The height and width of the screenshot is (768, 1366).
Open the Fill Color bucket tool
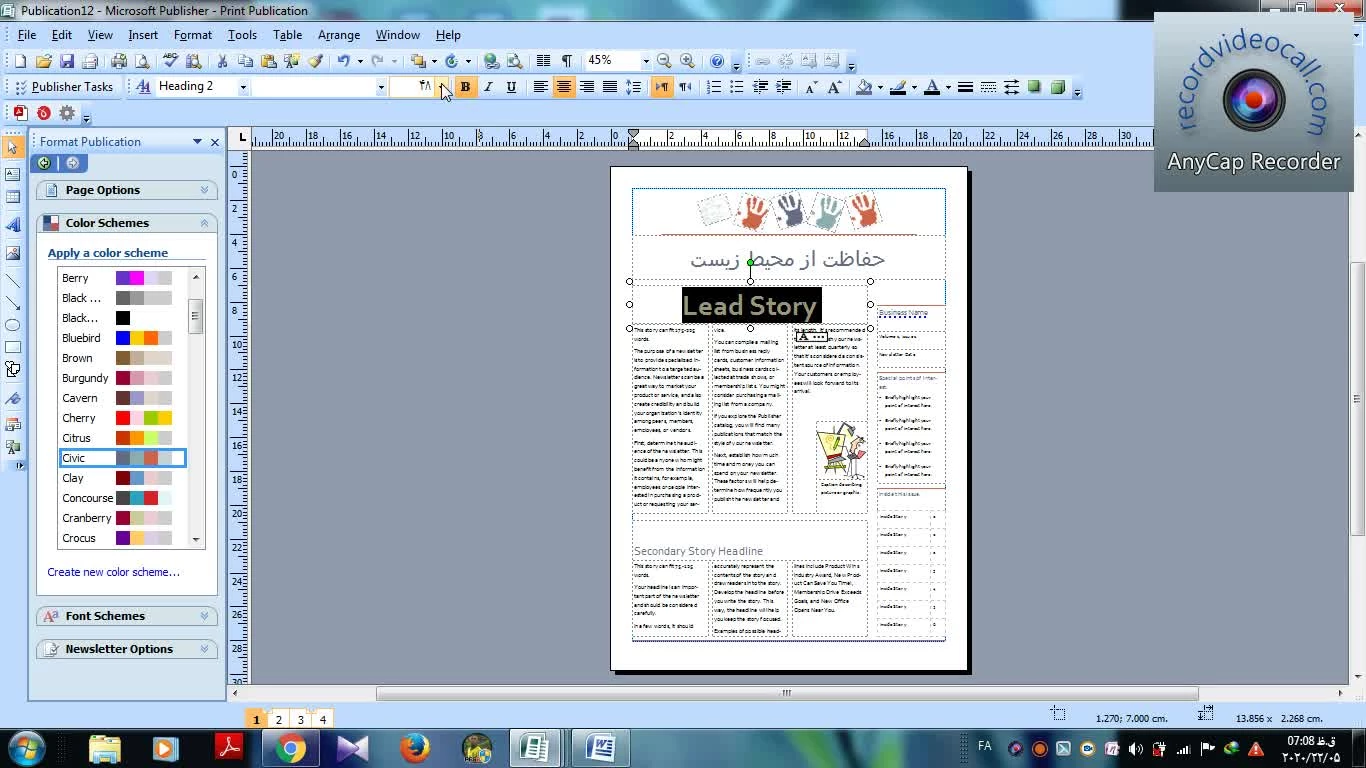(x=864, y=87)
